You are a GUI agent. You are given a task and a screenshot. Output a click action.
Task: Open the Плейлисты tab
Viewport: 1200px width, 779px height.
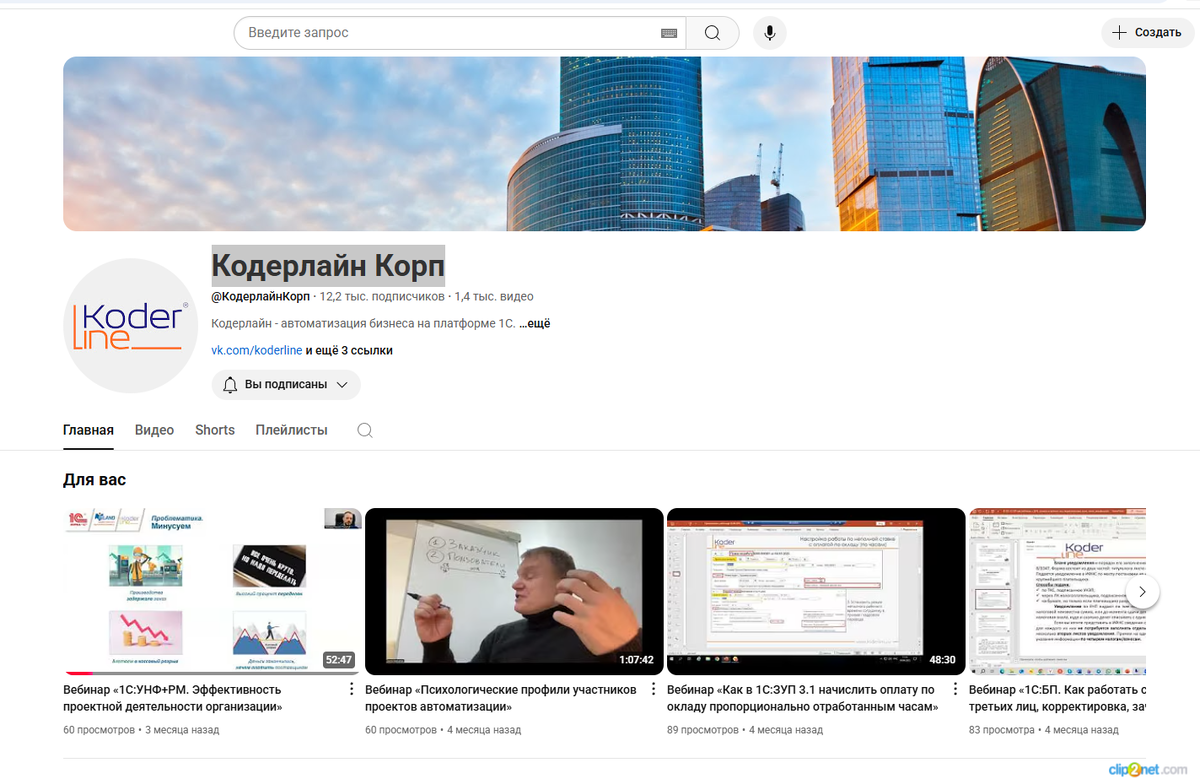click(291, 430)
